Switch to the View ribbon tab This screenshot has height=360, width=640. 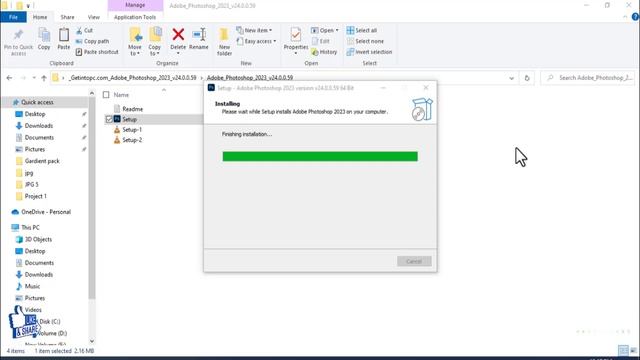(x=94, y=17)
